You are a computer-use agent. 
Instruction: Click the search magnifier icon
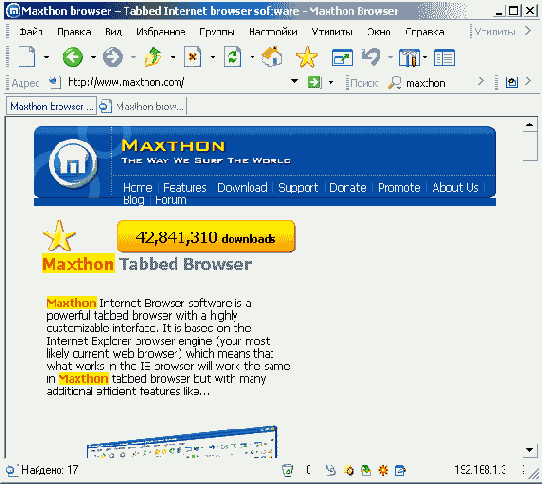pos(394,83)
